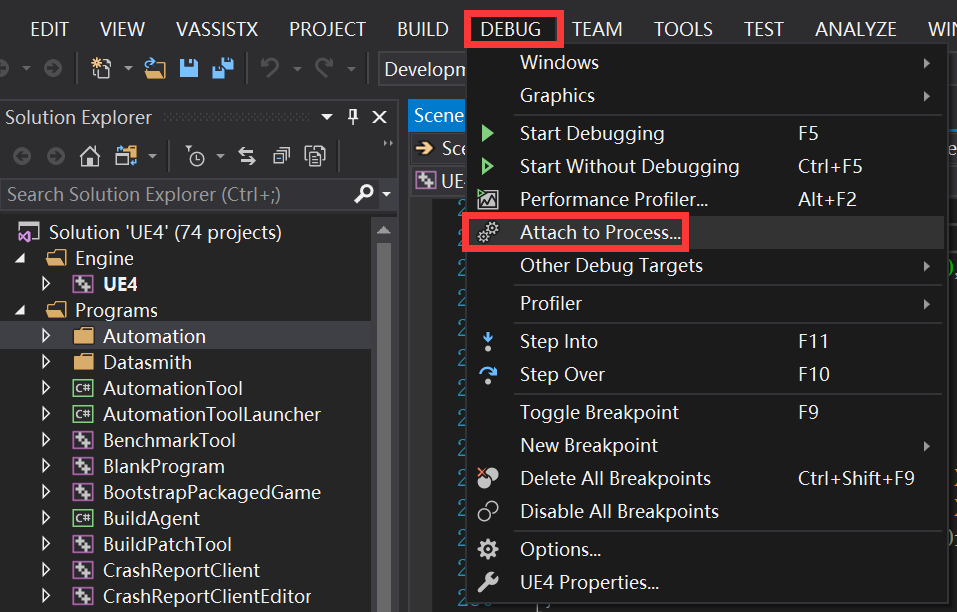Viewport: 957px width, 612px height.
Task: Sync Solution Explorer with active document
Action: pos(246,156)
